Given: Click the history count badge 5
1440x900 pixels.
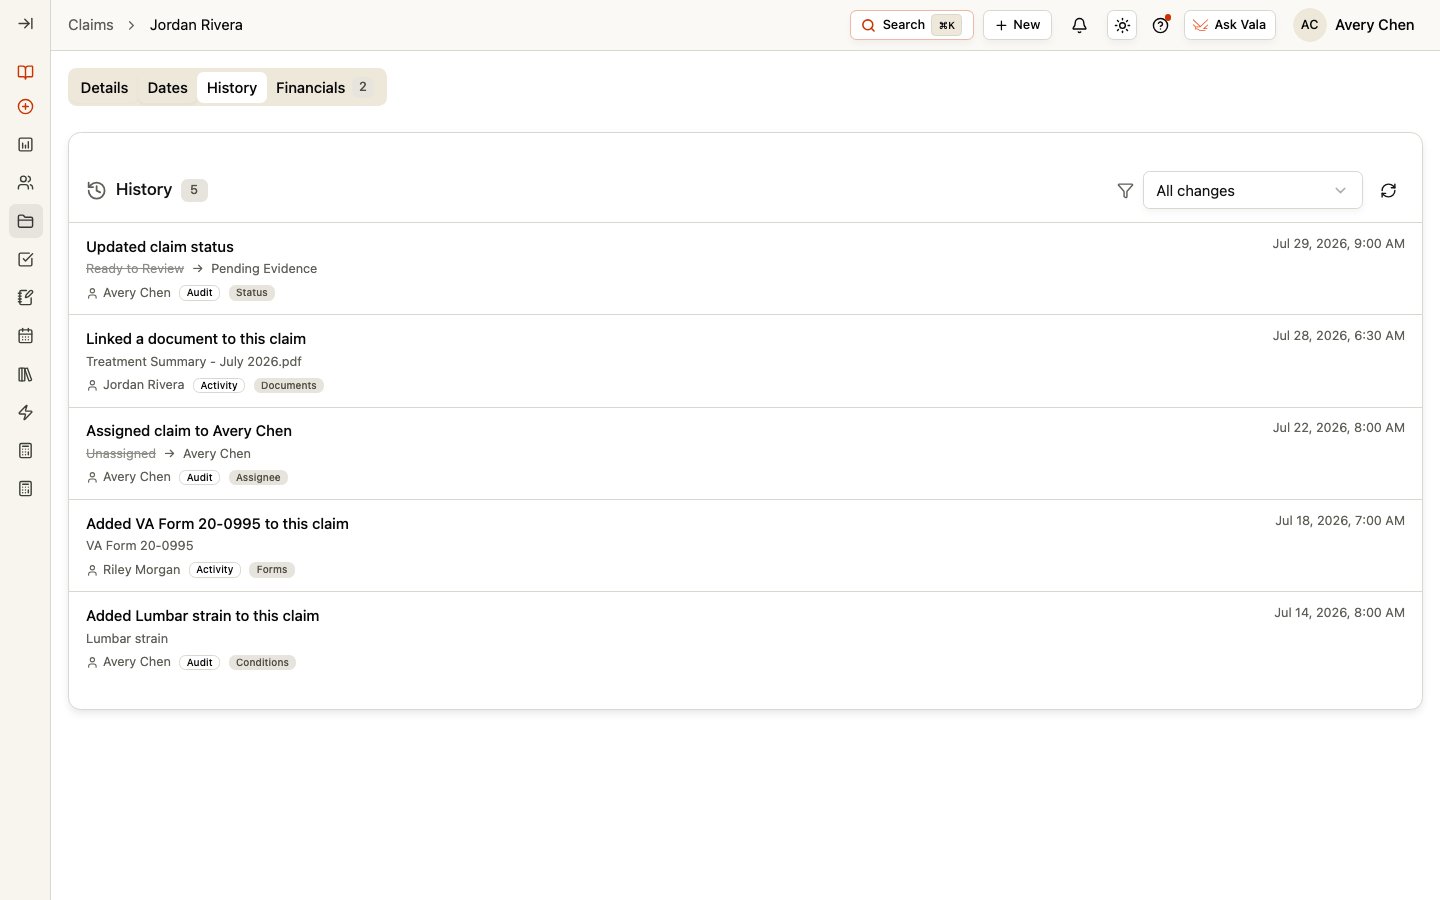Looking at the screenshot, I should pos(194,190).
